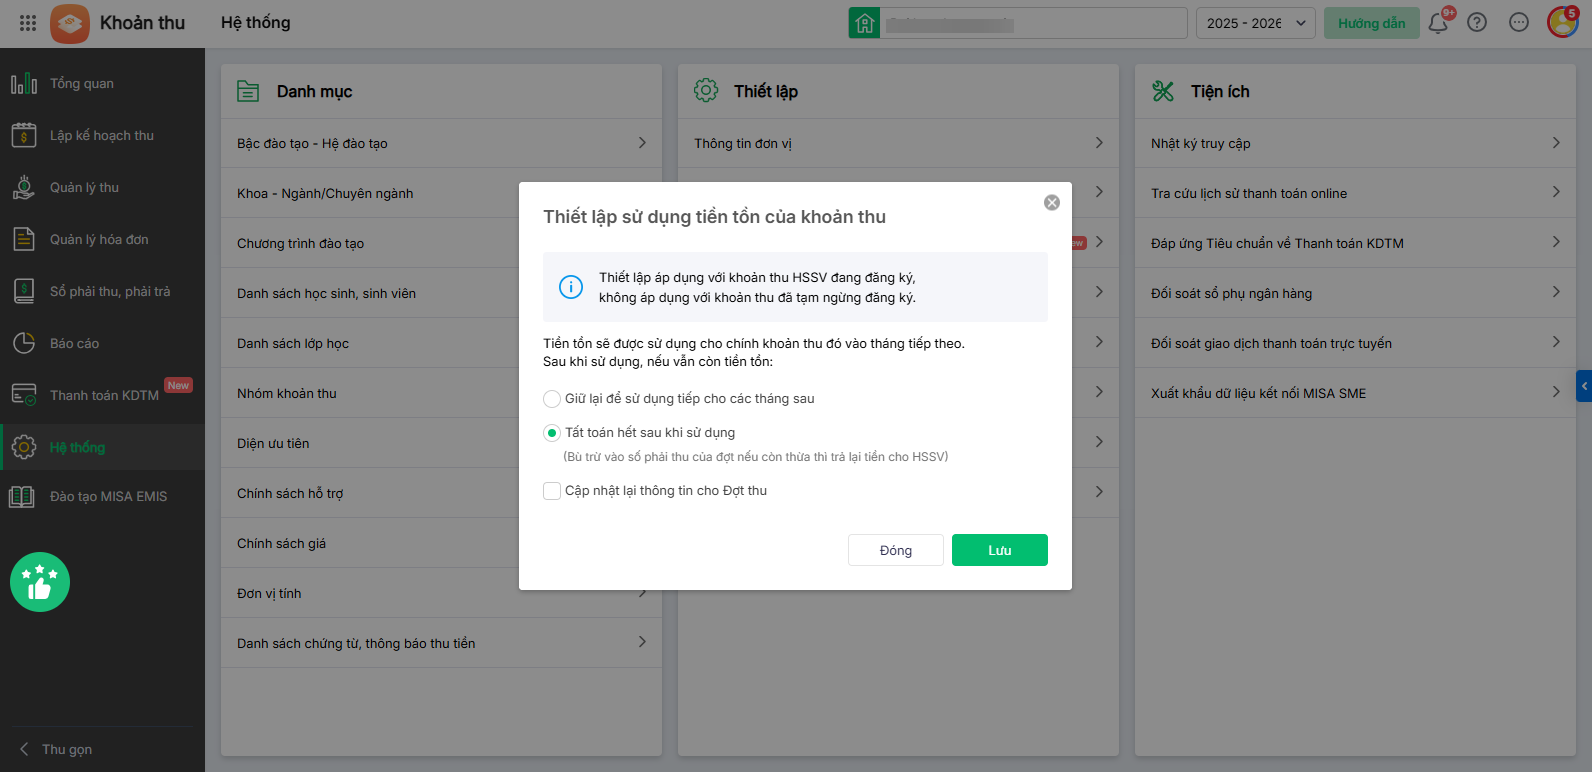Screen dimensions: 1592x772
Task: Tick "Cập nhật lại thông tin cho Đợt thu" checkbox
Action: (552, 491)
